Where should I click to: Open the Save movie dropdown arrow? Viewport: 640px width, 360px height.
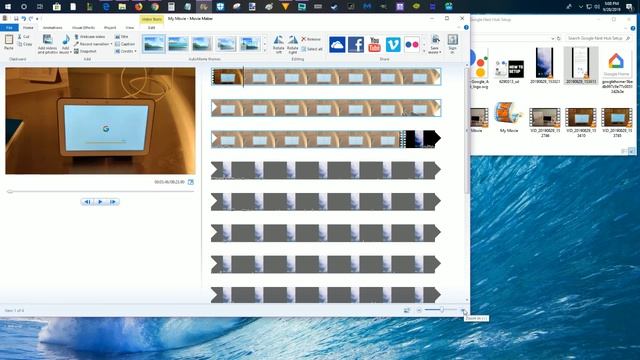tap(440, 52)
